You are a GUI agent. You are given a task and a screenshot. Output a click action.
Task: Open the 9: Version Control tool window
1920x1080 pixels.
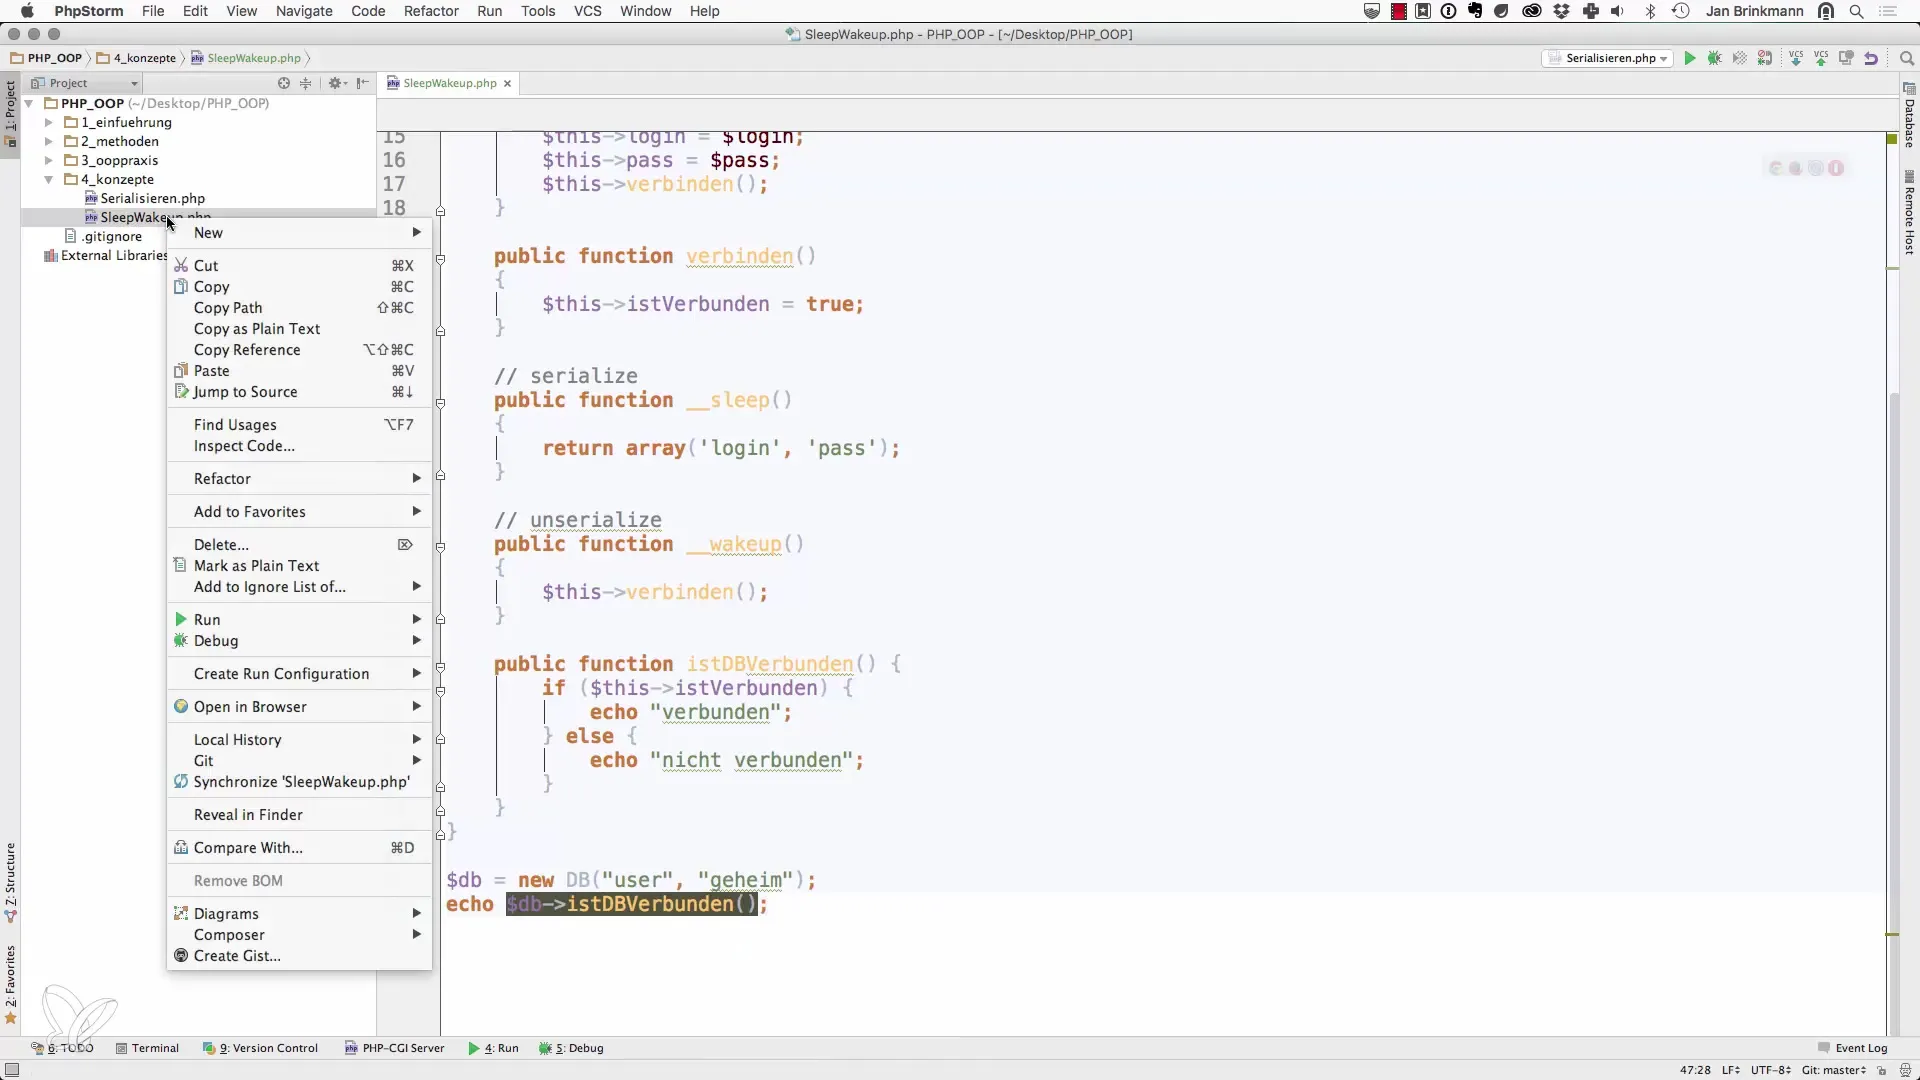260,1048
